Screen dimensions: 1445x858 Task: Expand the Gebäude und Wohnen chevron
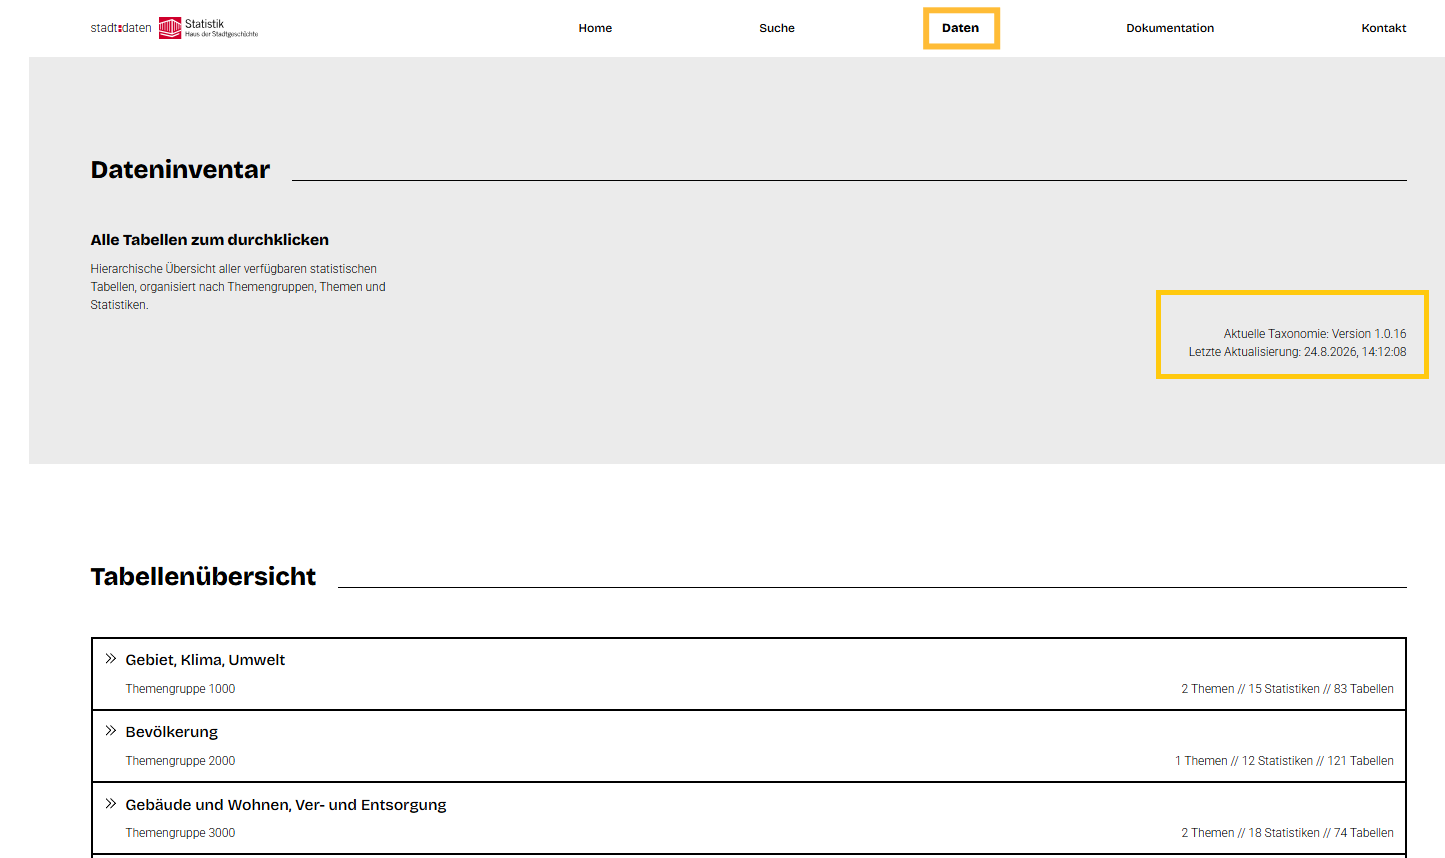111,804
